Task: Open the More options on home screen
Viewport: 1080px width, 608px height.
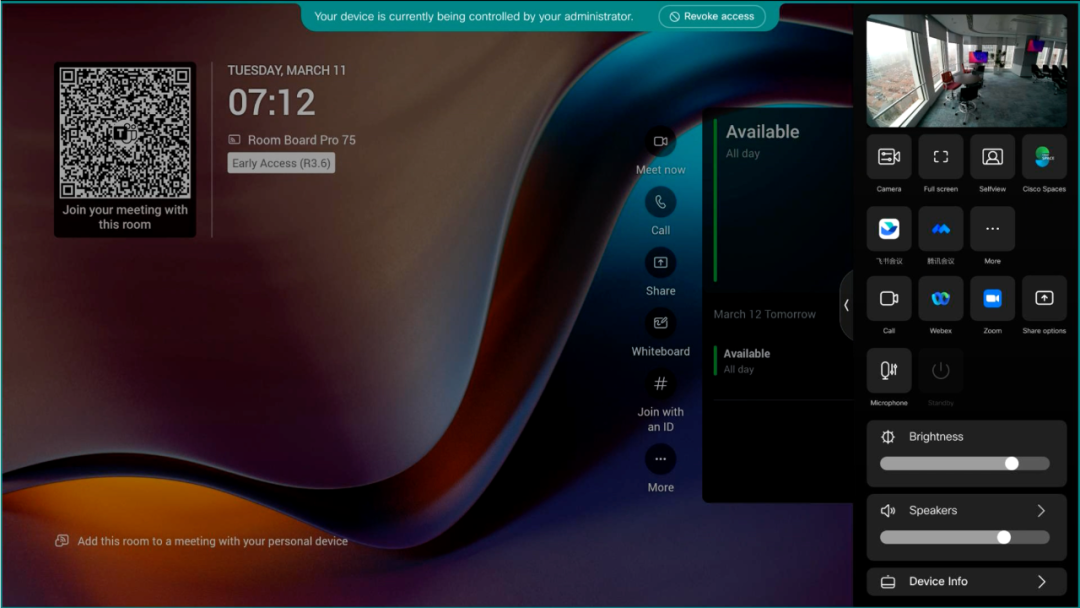Action: tap(660, 459)
